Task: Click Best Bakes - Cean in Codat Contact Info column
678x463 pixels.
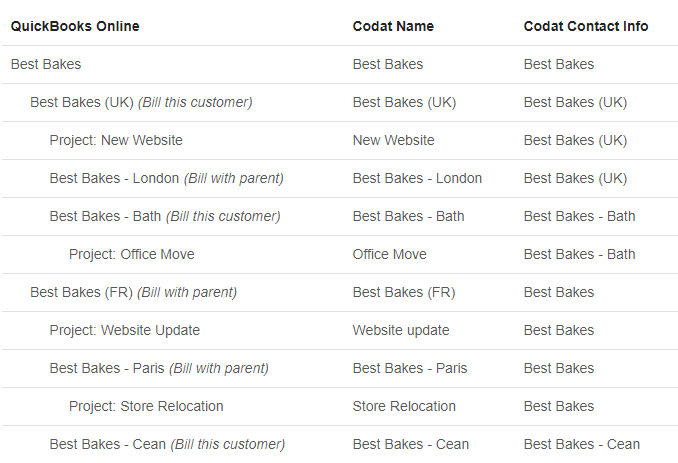Action: click(x=581, y=444)
